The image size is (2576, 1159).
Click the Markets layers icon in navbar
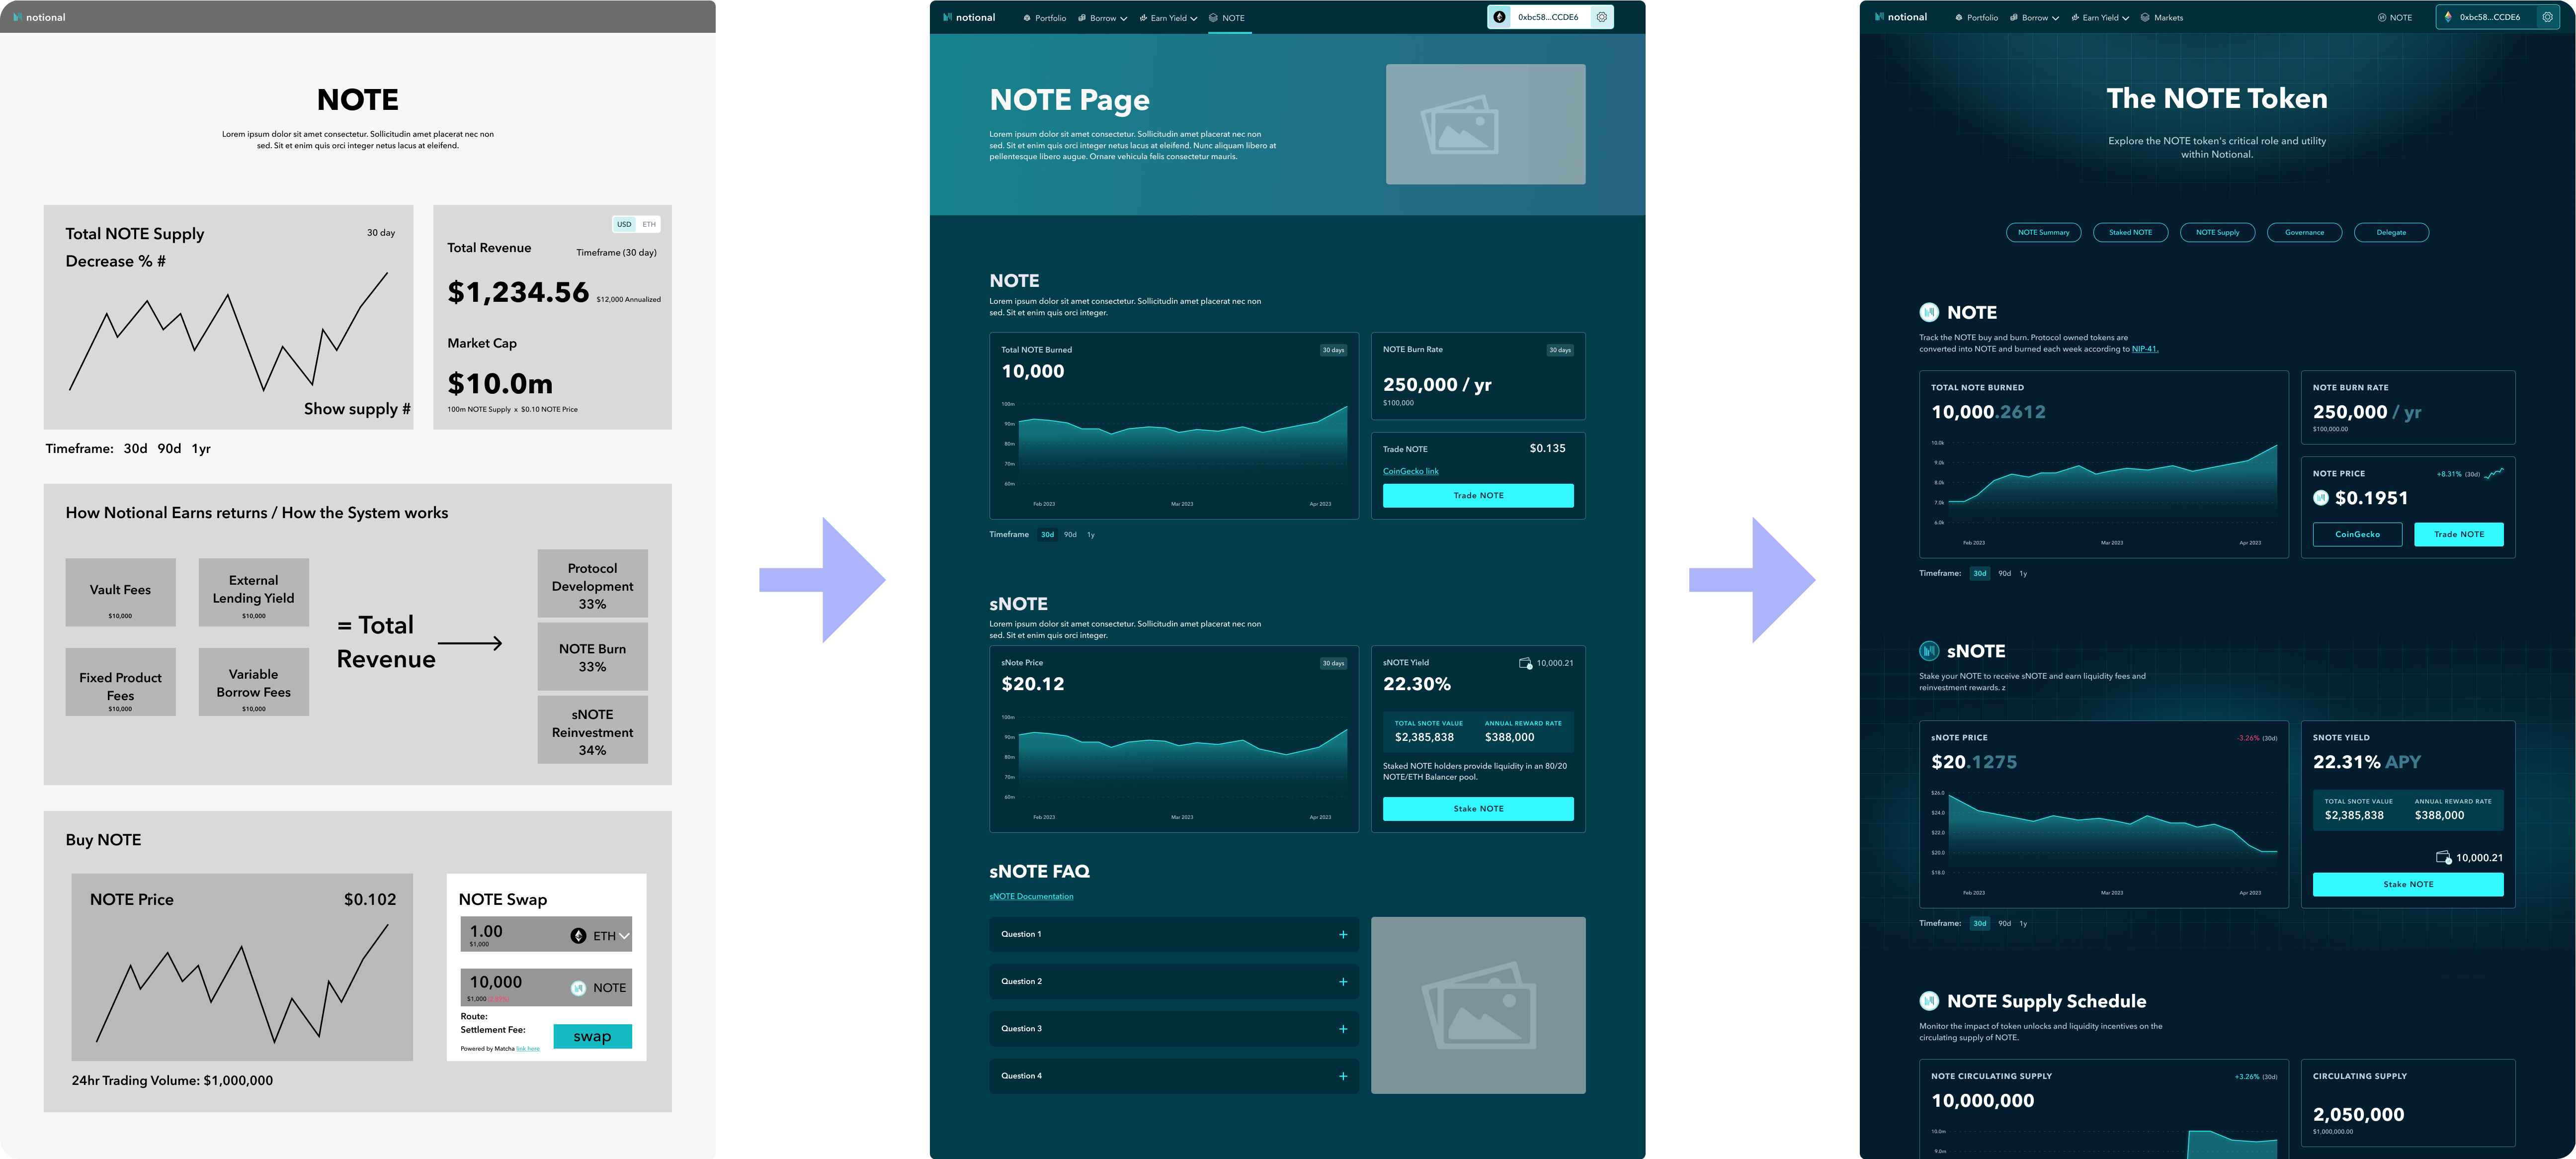click(x=2145, y=18)
